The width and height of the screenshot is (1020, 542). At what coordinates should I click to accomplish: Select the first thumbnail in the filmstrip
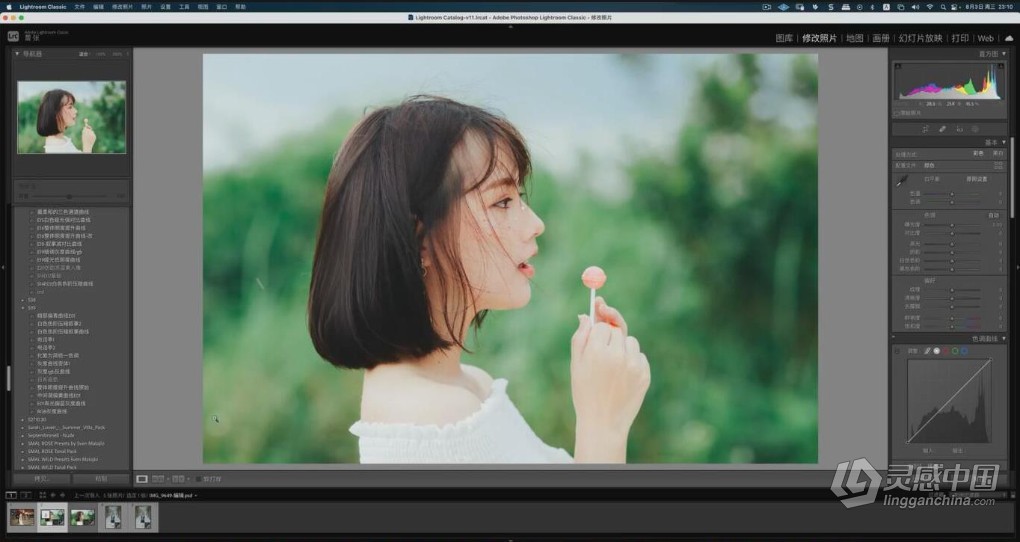pyautogui.click(x=22, y=517)
